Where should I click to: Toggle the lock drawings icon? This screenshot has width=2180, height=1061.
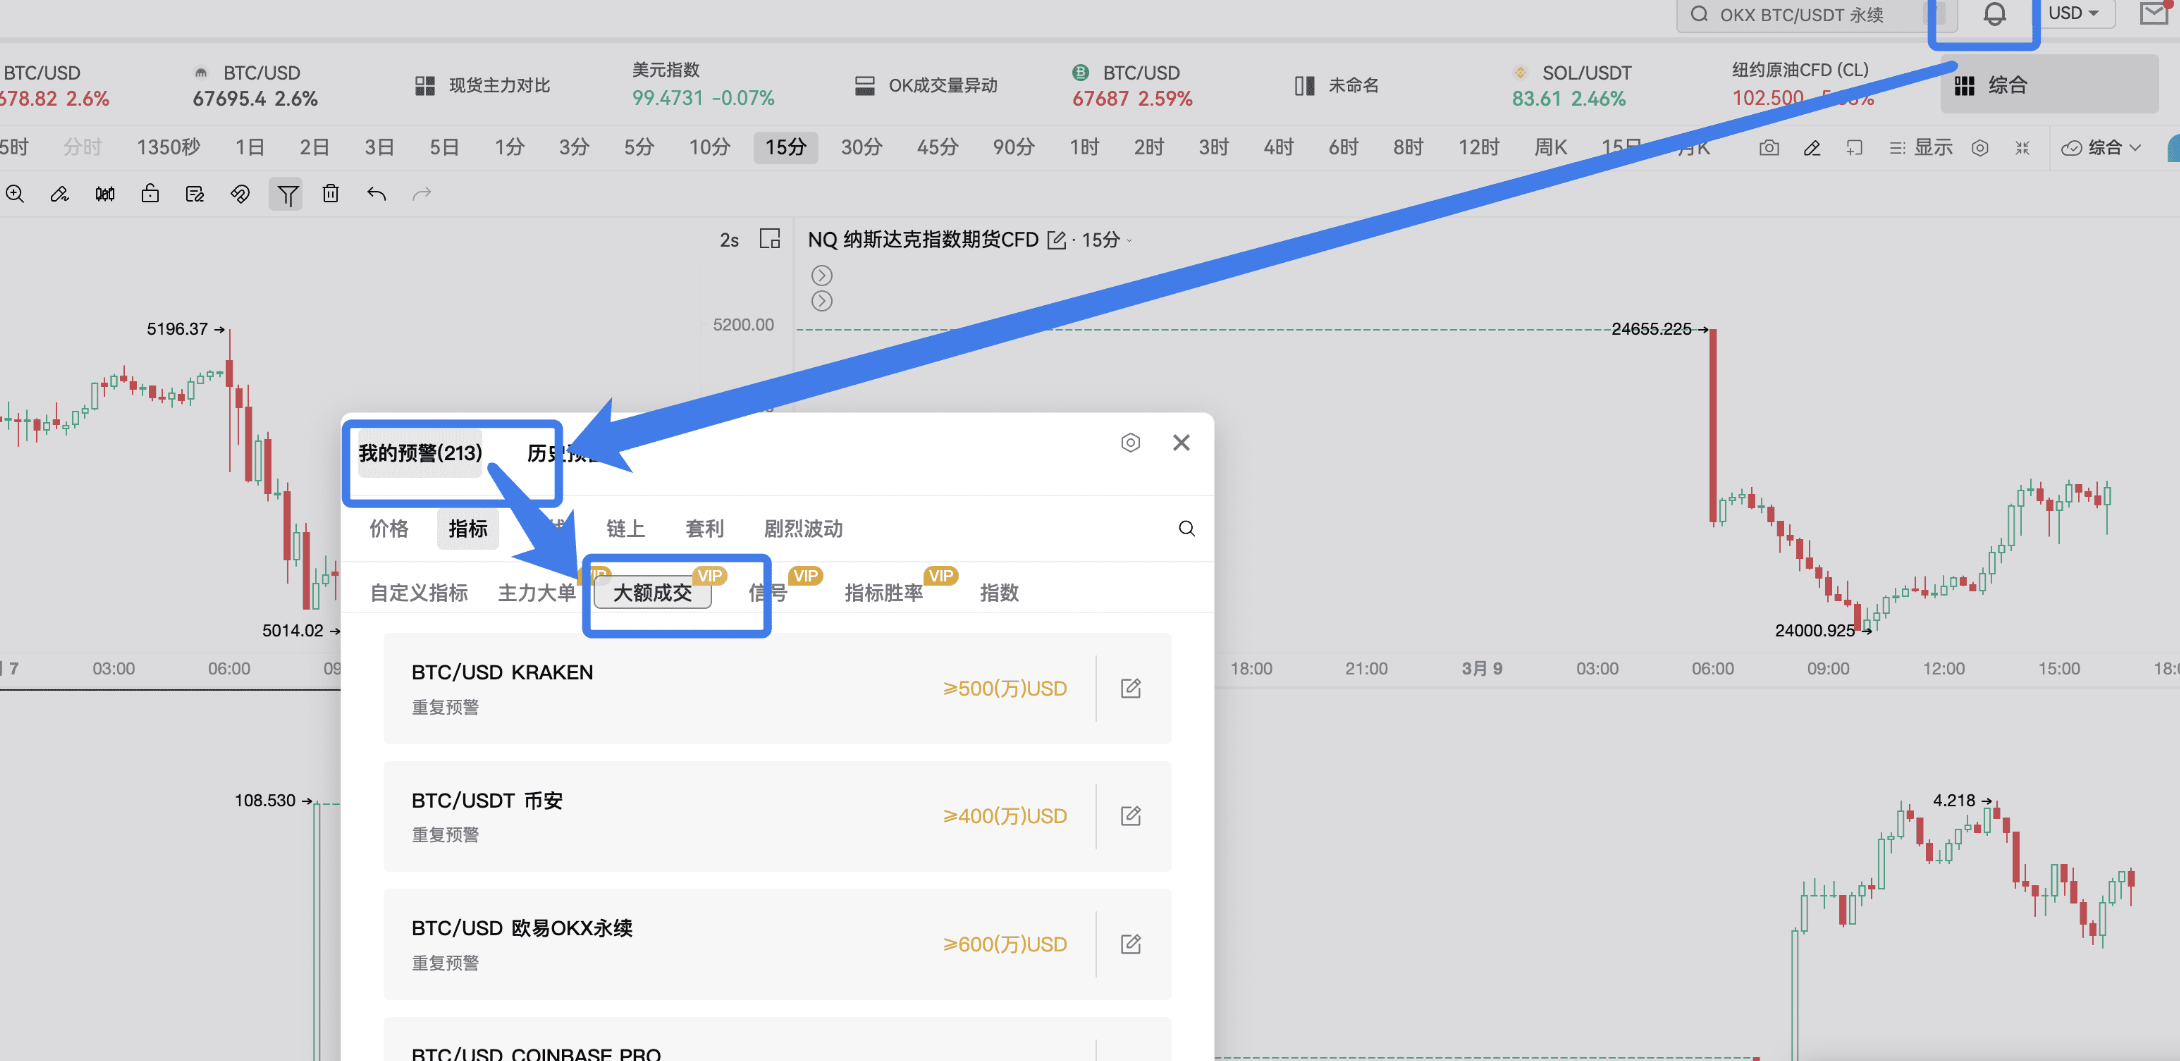click(x=150, y=194)
